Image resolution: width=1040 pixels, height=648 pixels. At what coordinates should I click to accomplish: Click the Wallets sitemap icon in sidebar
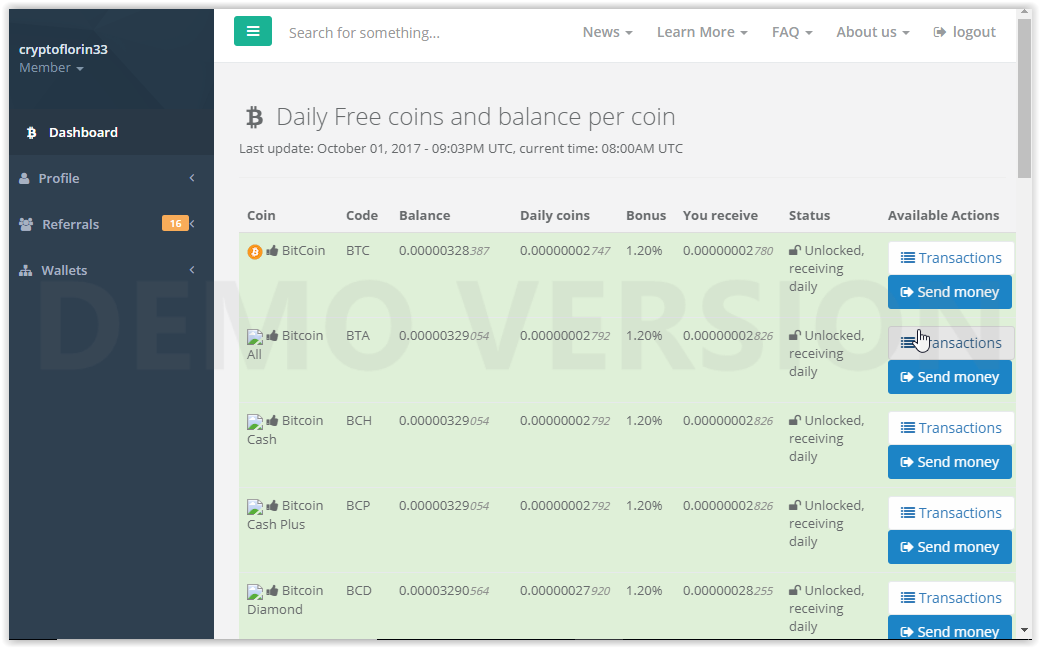pyautogui.click(x=26, y=270)
